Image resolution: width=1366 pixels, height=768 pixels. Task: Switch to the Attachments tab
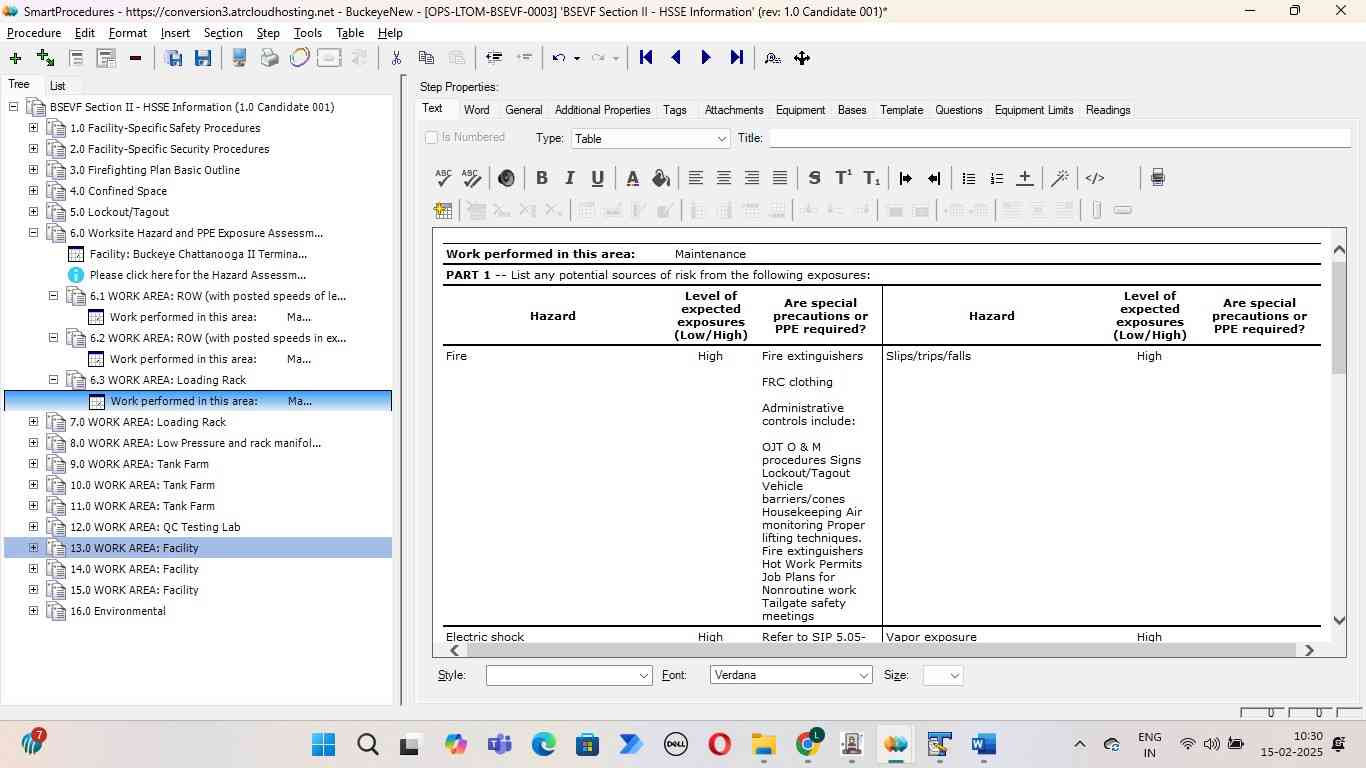733,110
